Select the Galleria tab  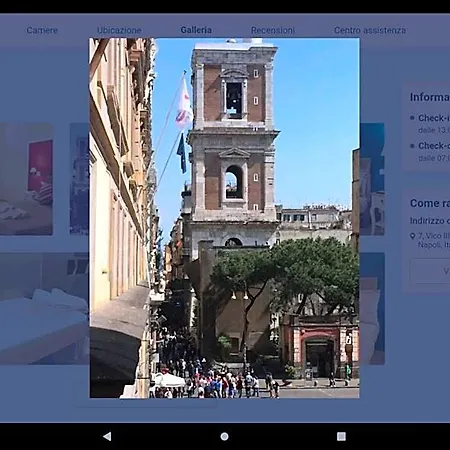pyautogui.click(x=196, y=30)
